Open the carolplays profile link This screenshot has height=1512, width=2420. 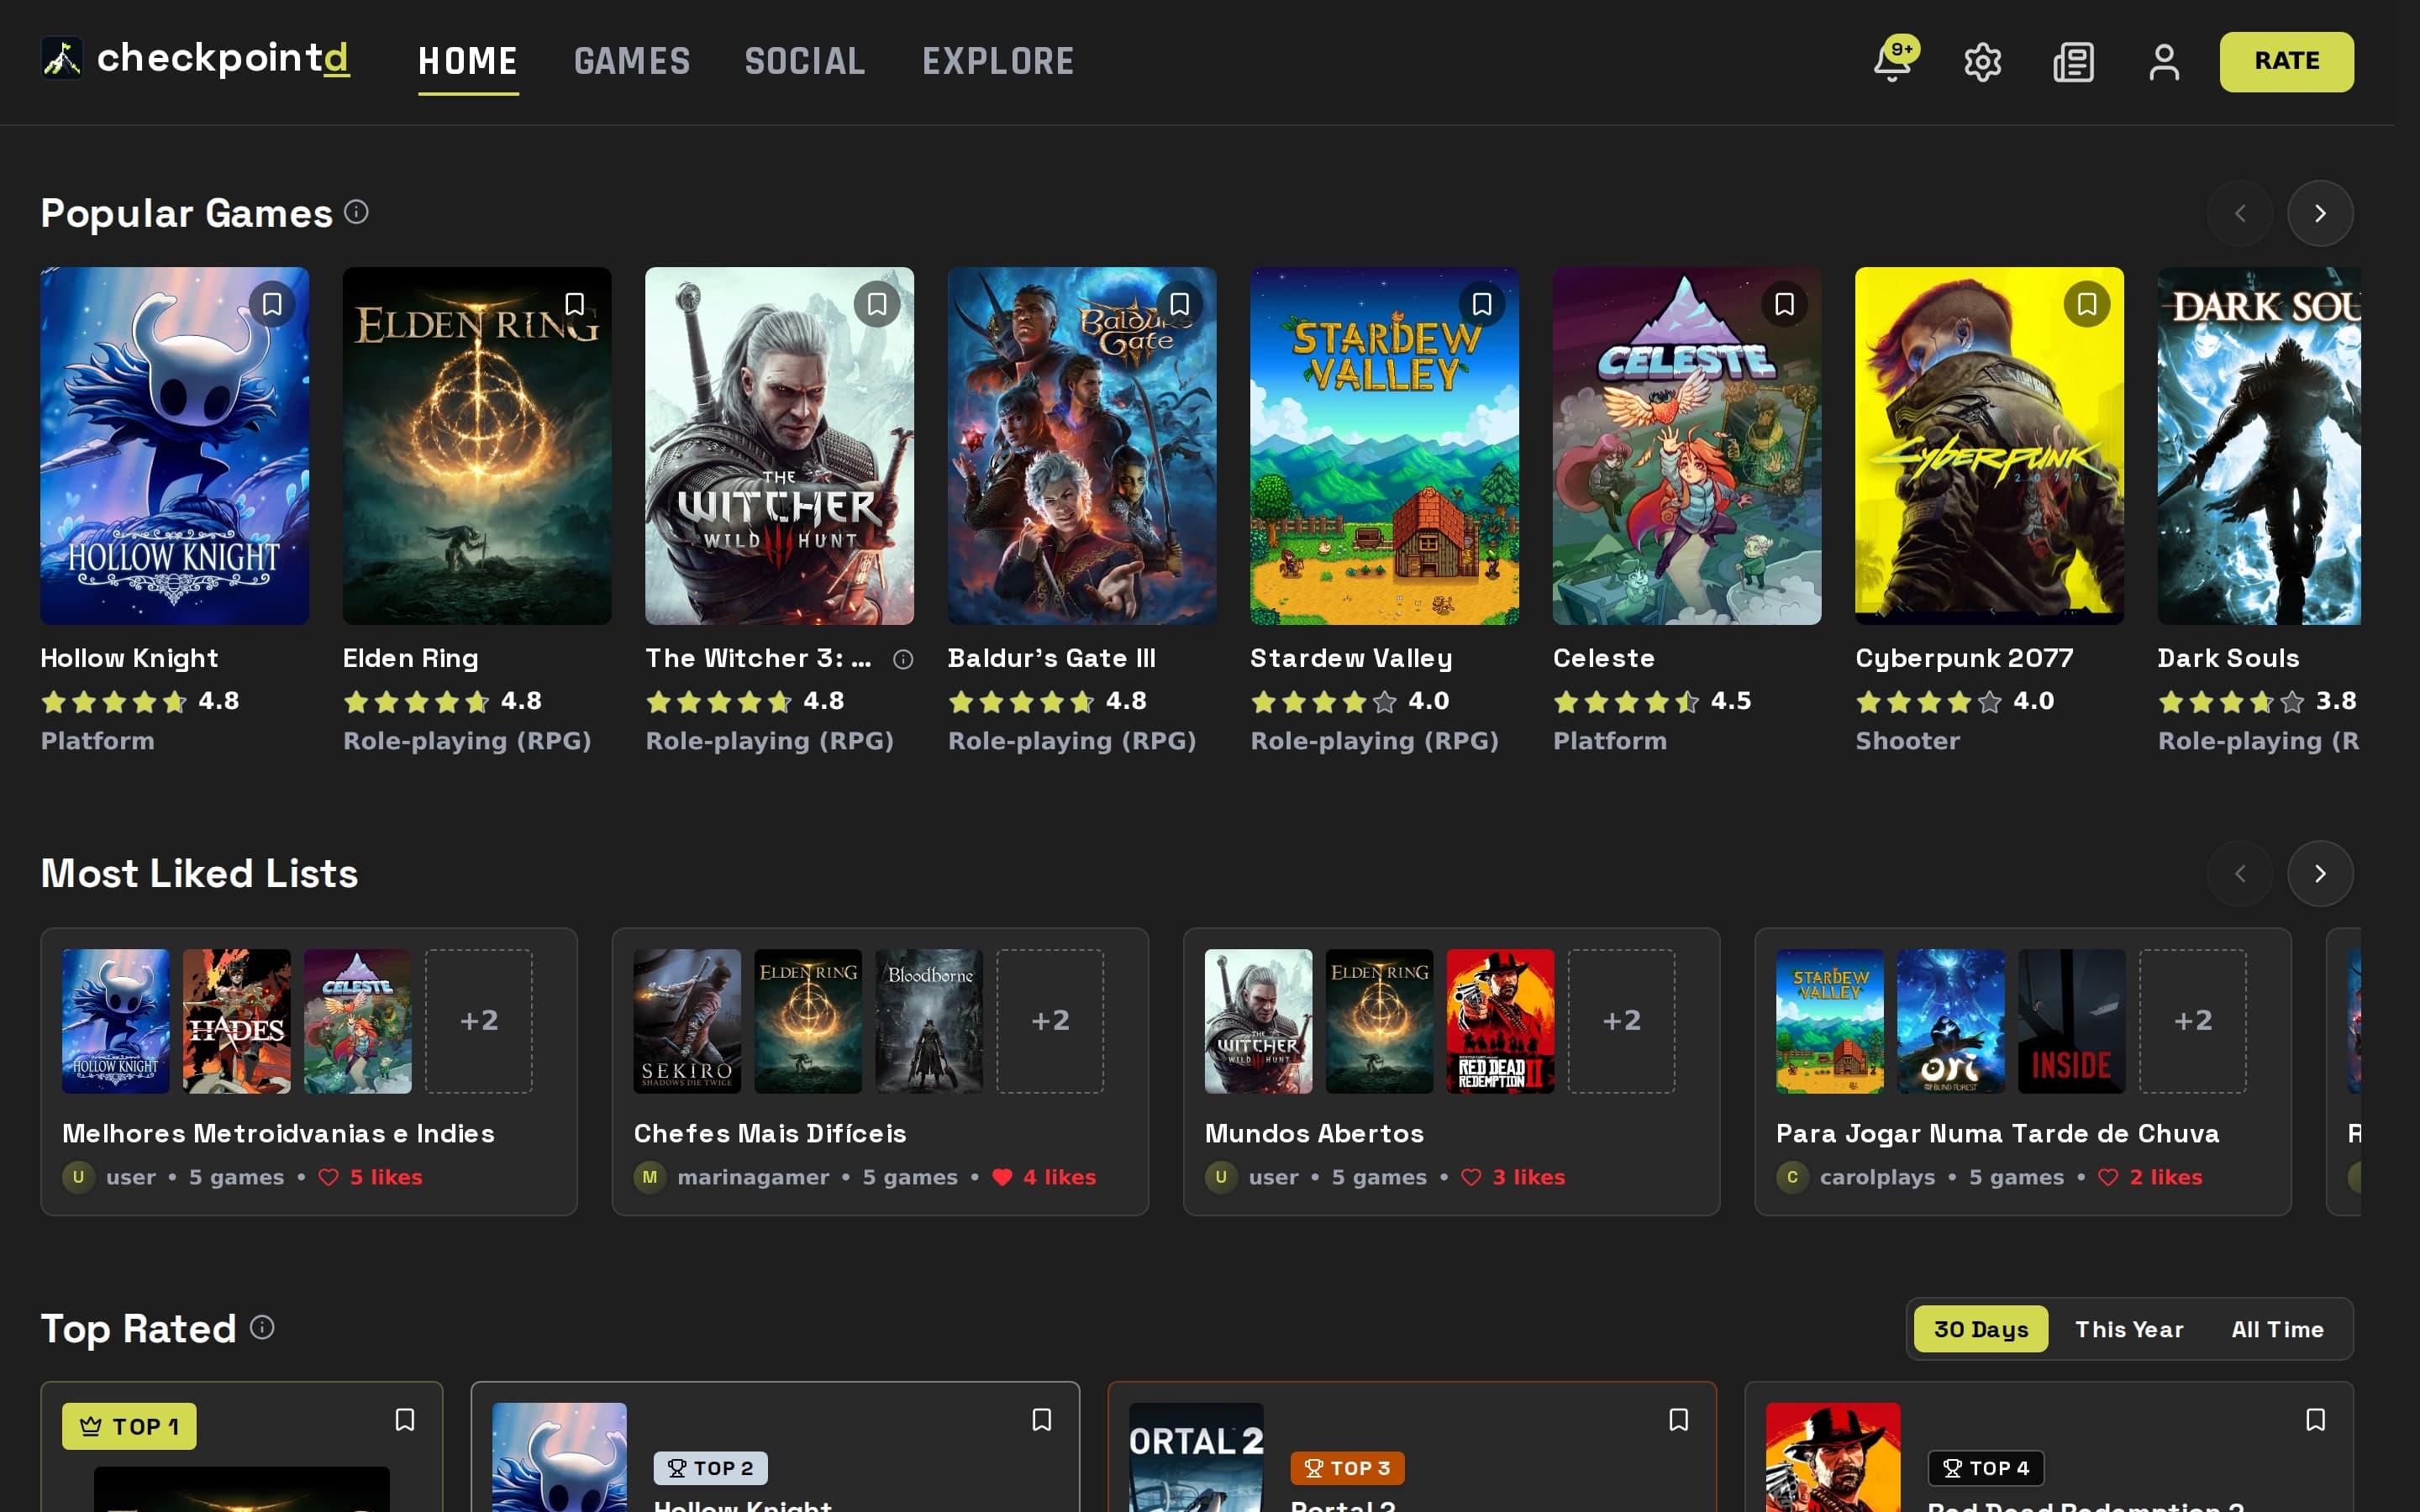1877,1177
